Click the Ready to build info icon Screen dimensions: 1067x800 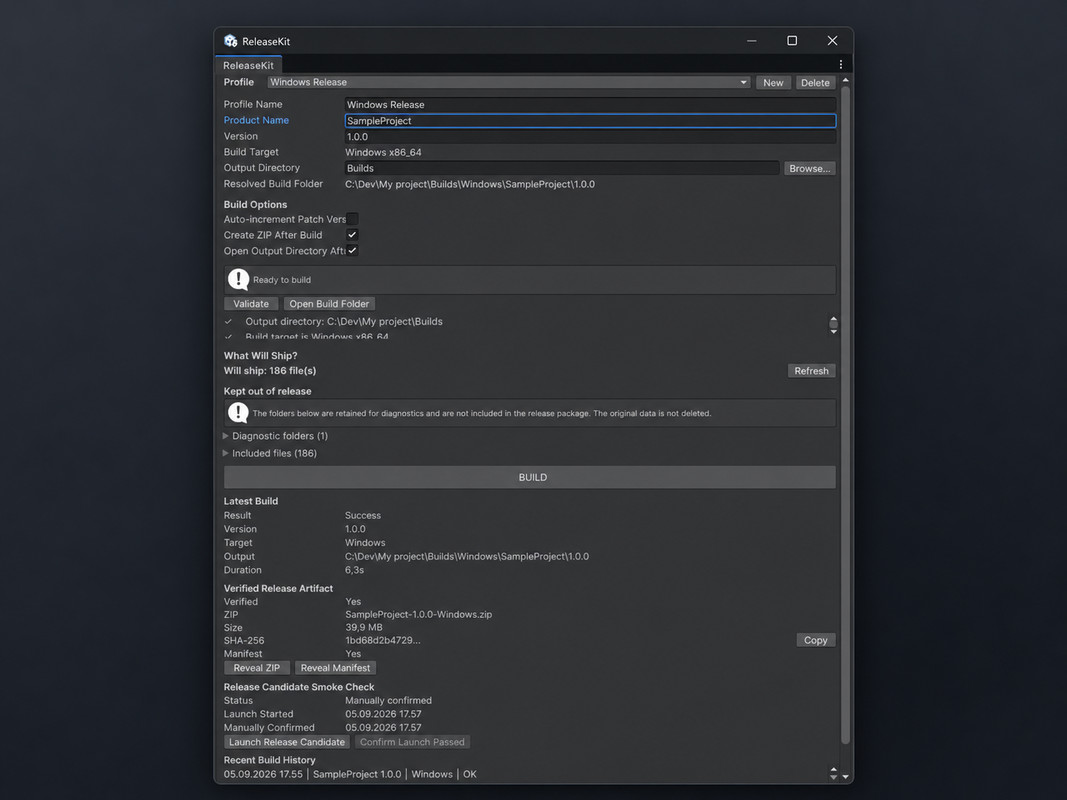pos(238,279)
